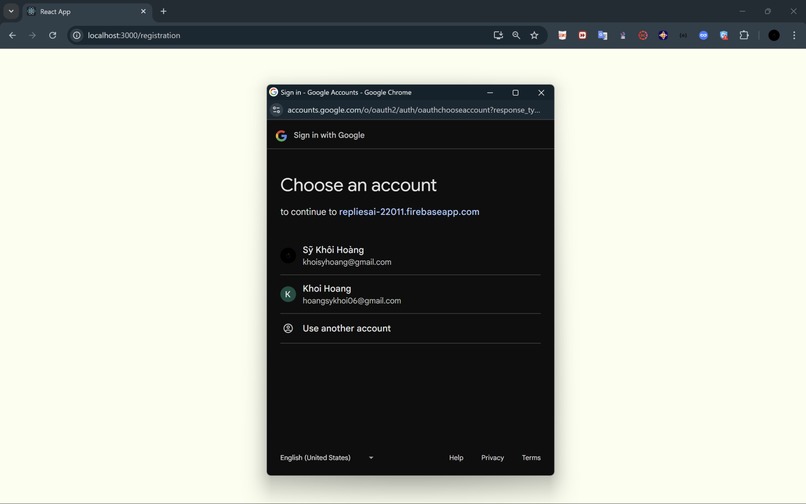Click the Google G logo in header
This screenshot has width=806, height=504.
281,135
